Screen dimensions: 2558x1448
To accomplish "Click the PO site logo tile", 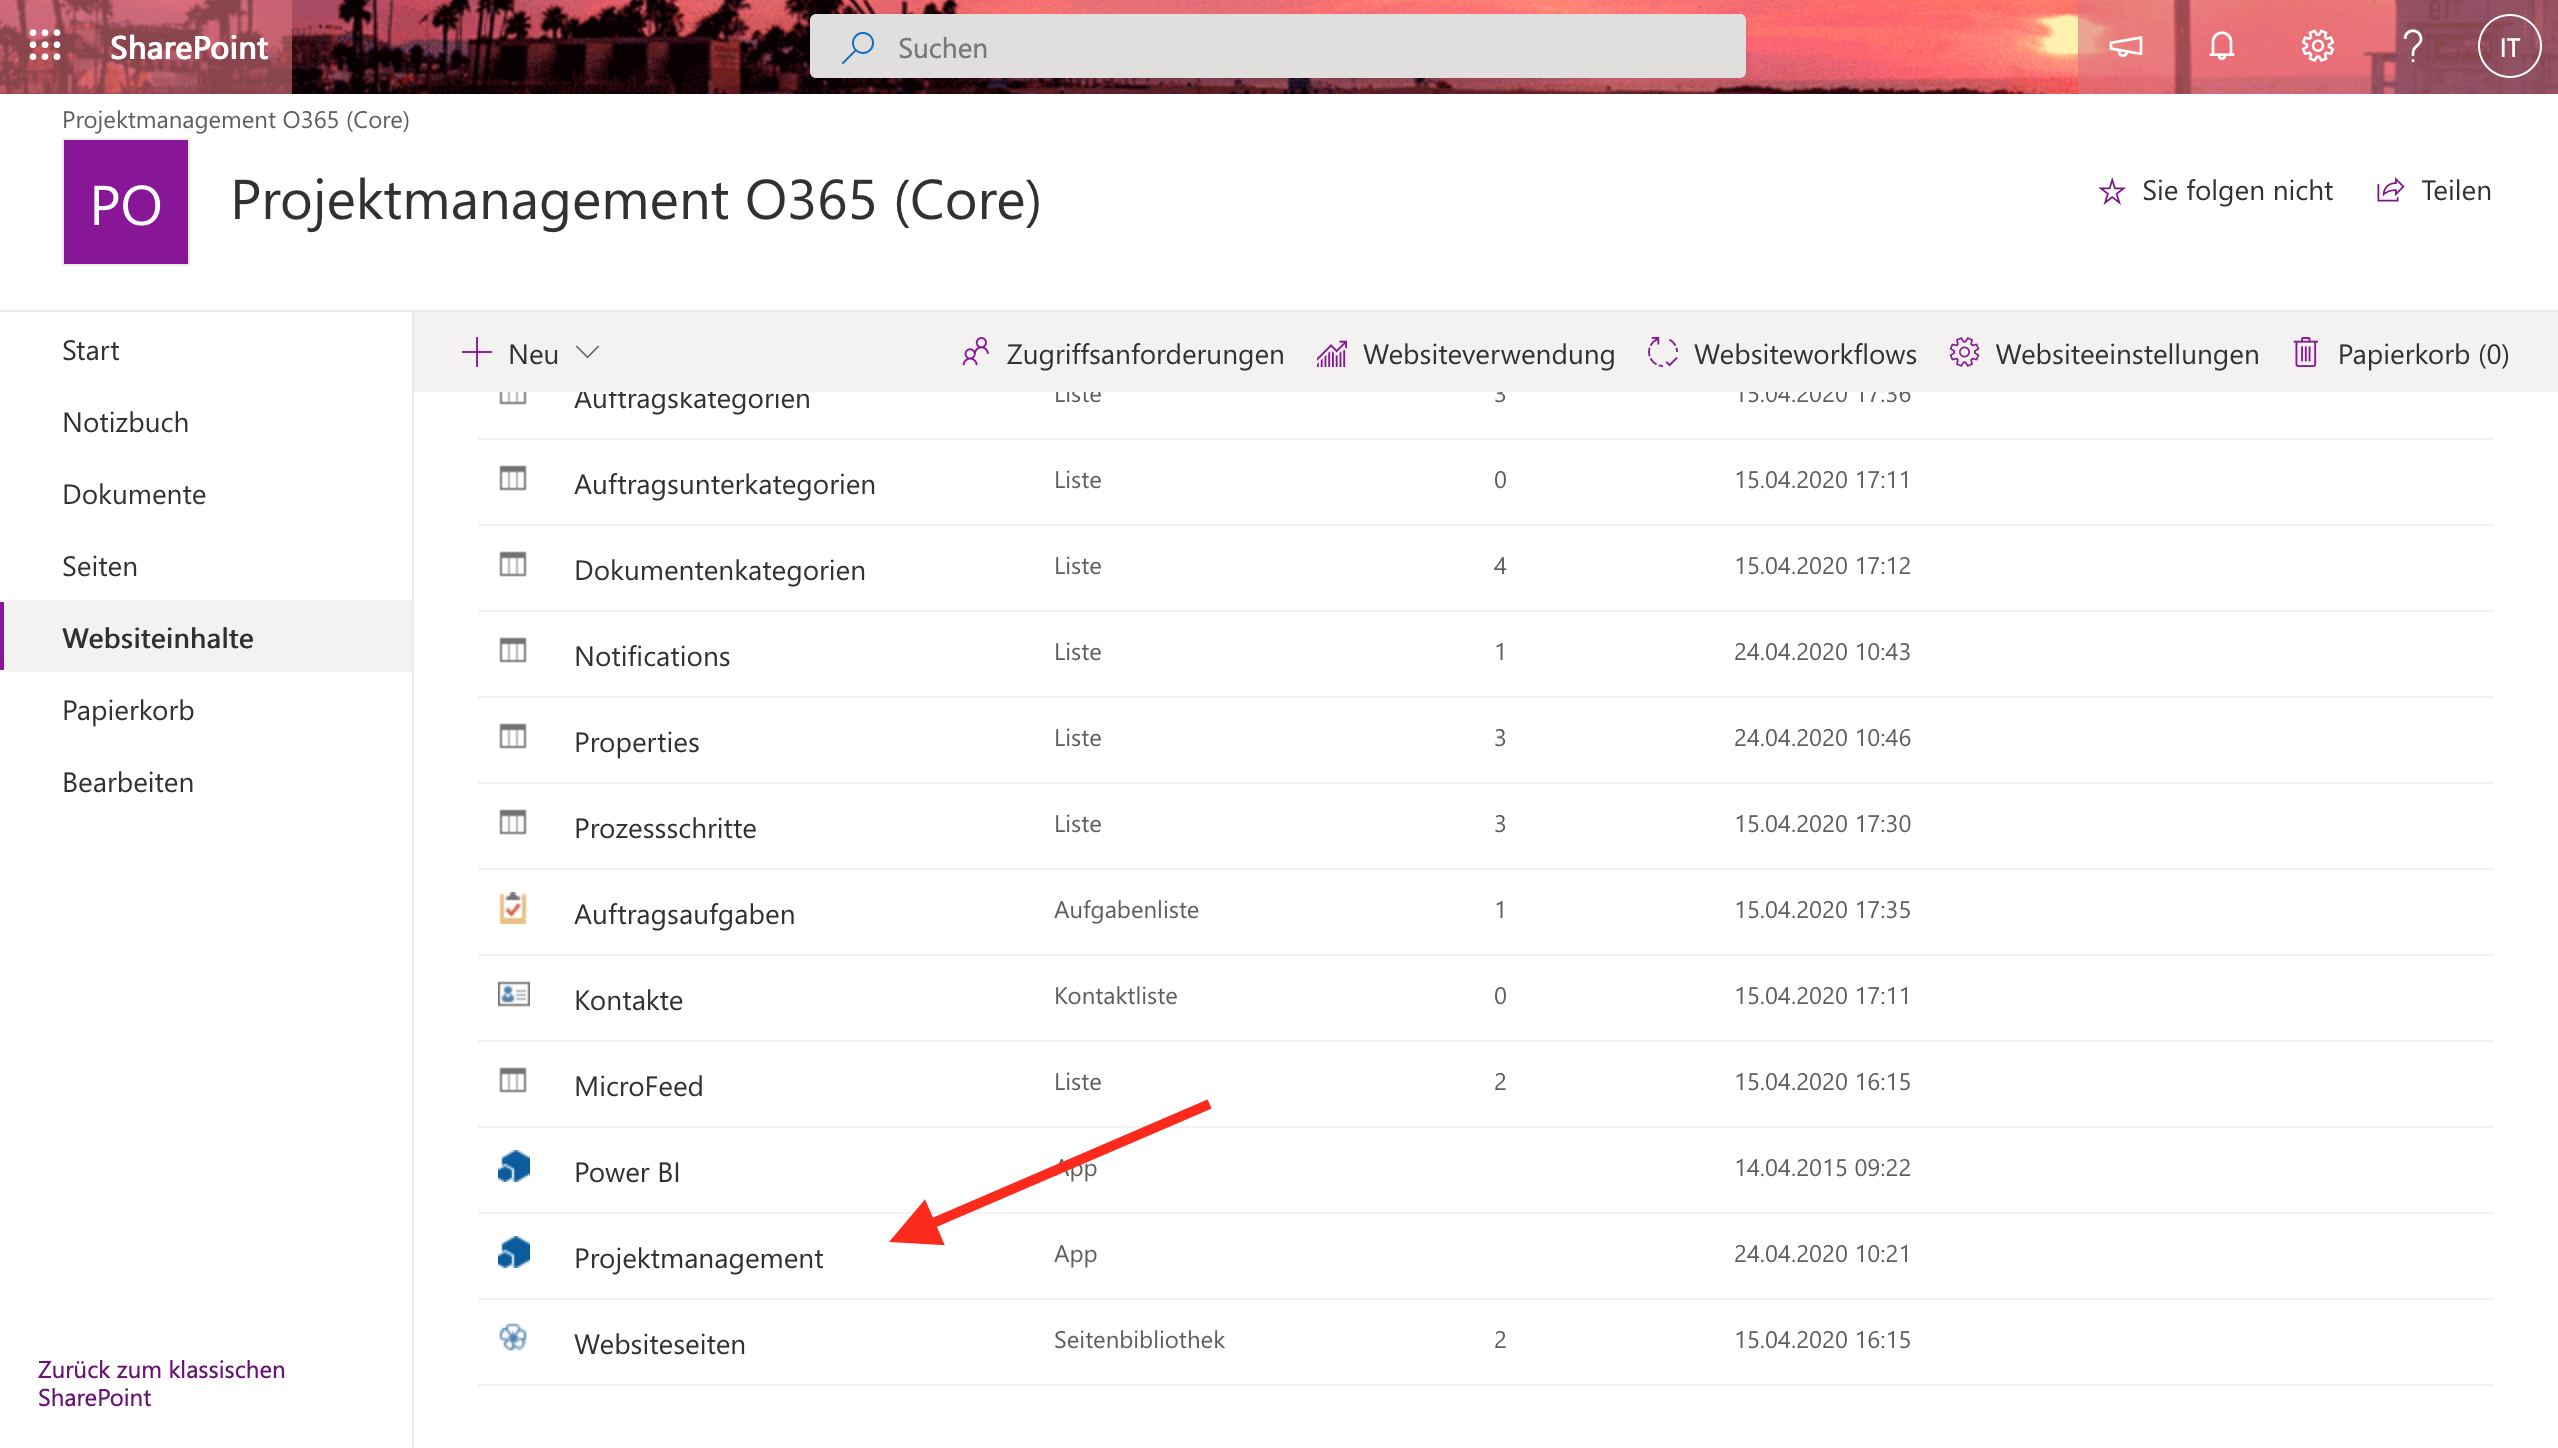I will point(126,202).
